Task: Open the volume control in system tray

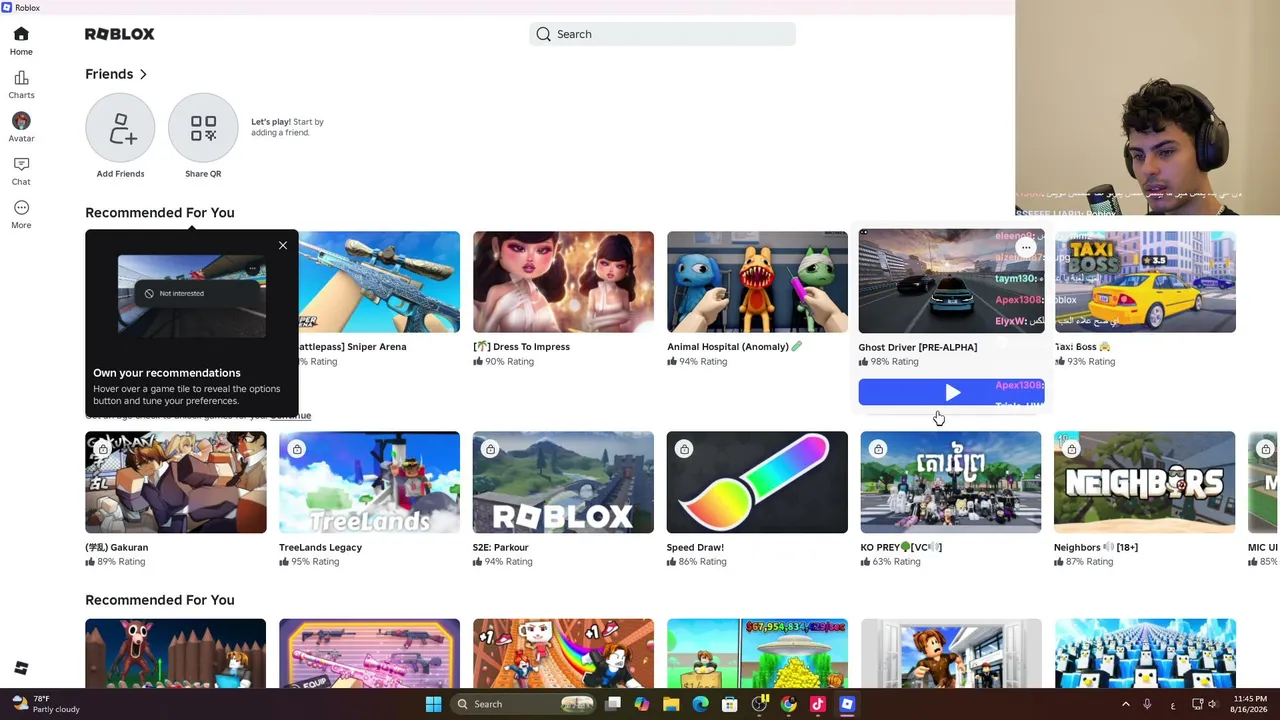Action: coord(1214,704)
